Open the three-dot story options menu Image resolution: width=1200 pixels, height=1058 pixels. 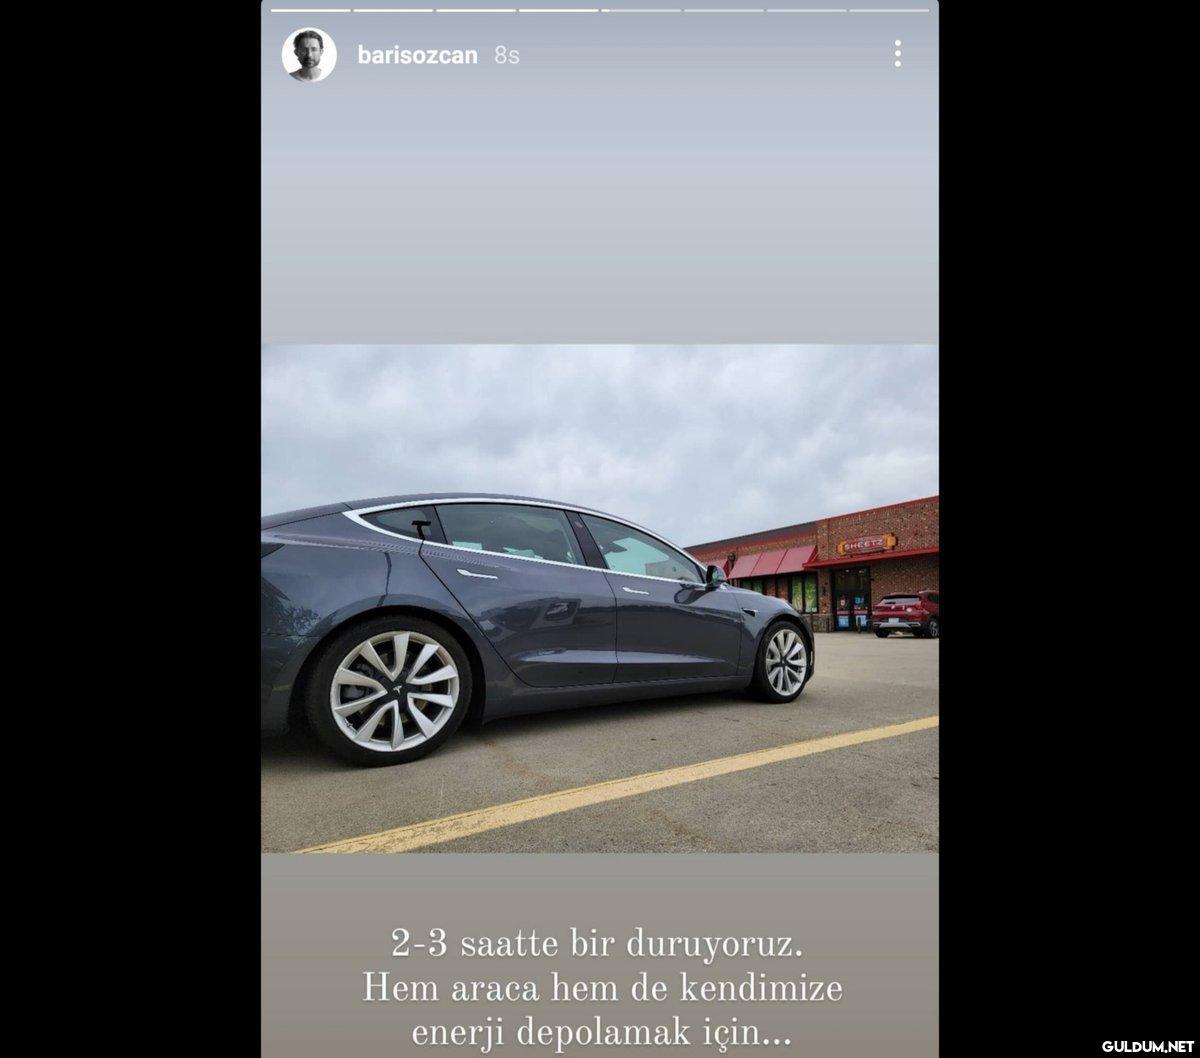tap(897, 54)
